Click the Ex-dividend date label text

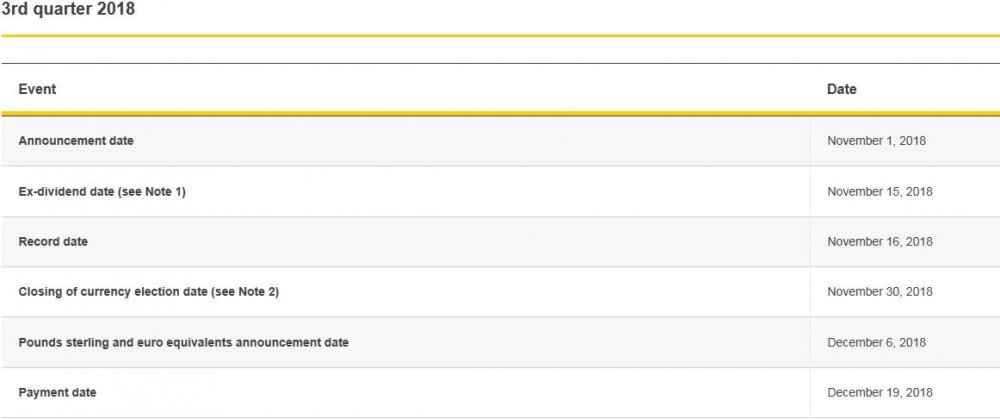point(66,192)
